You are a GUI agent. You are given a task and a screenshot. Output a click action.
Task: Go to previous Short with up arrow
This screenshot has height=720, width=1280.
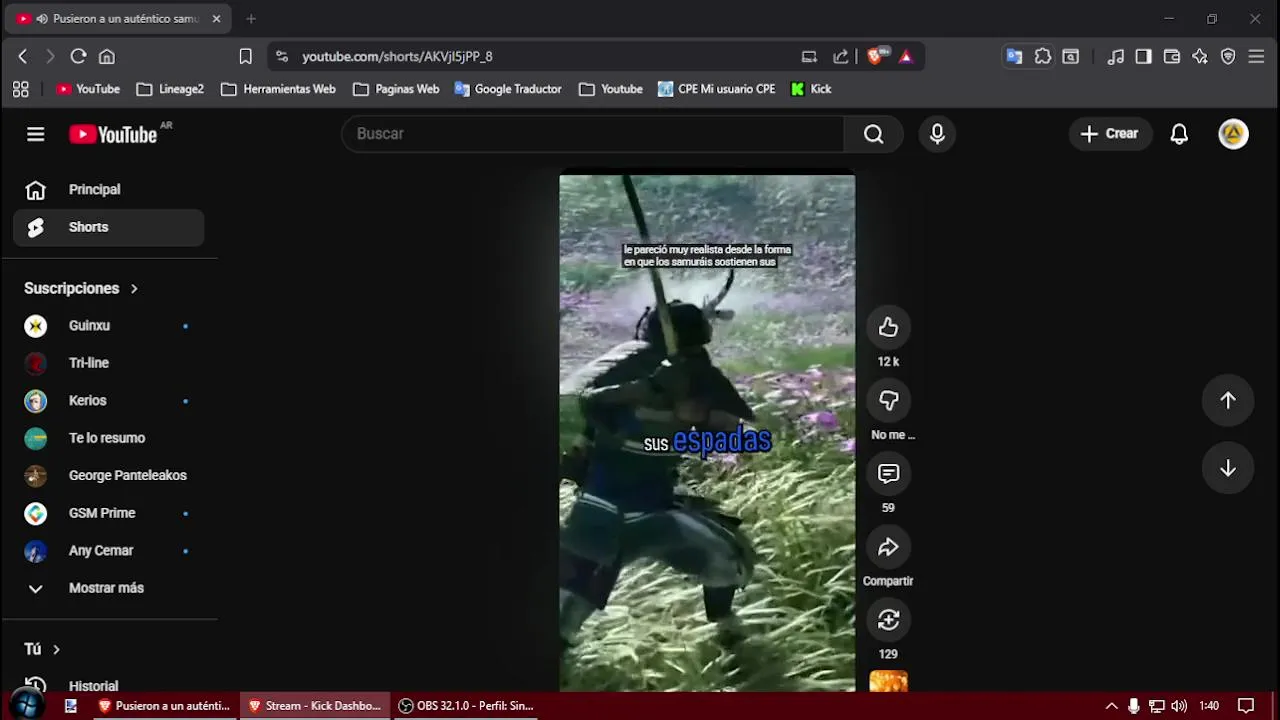click(x=1228, y=400)
